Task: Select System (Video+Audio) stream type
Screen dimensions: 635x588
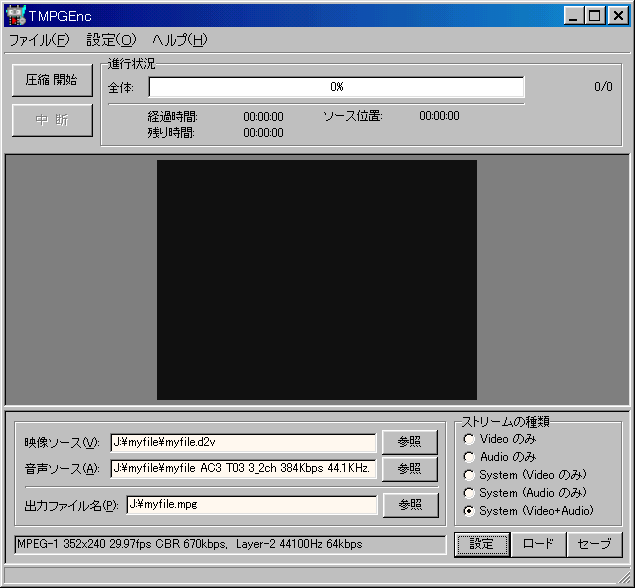Action: 469,511
